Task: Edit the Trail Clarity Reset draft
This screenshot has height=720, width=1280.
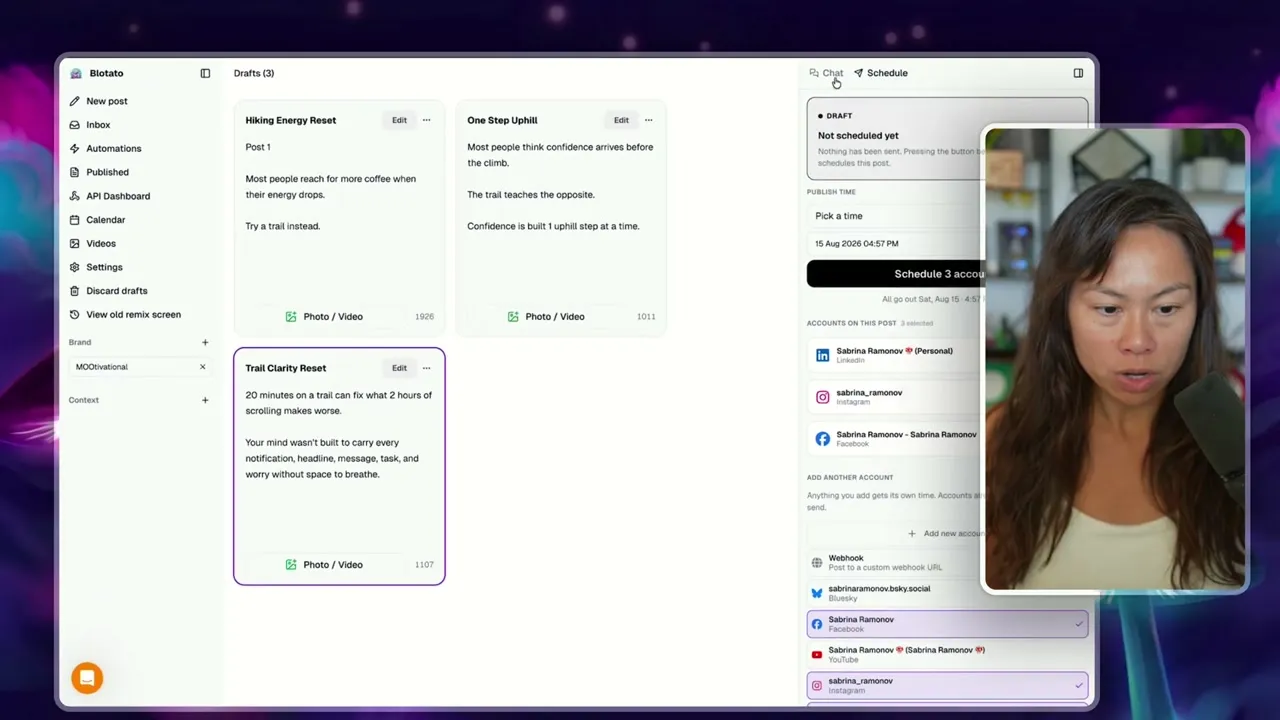Action: point(399,368)
